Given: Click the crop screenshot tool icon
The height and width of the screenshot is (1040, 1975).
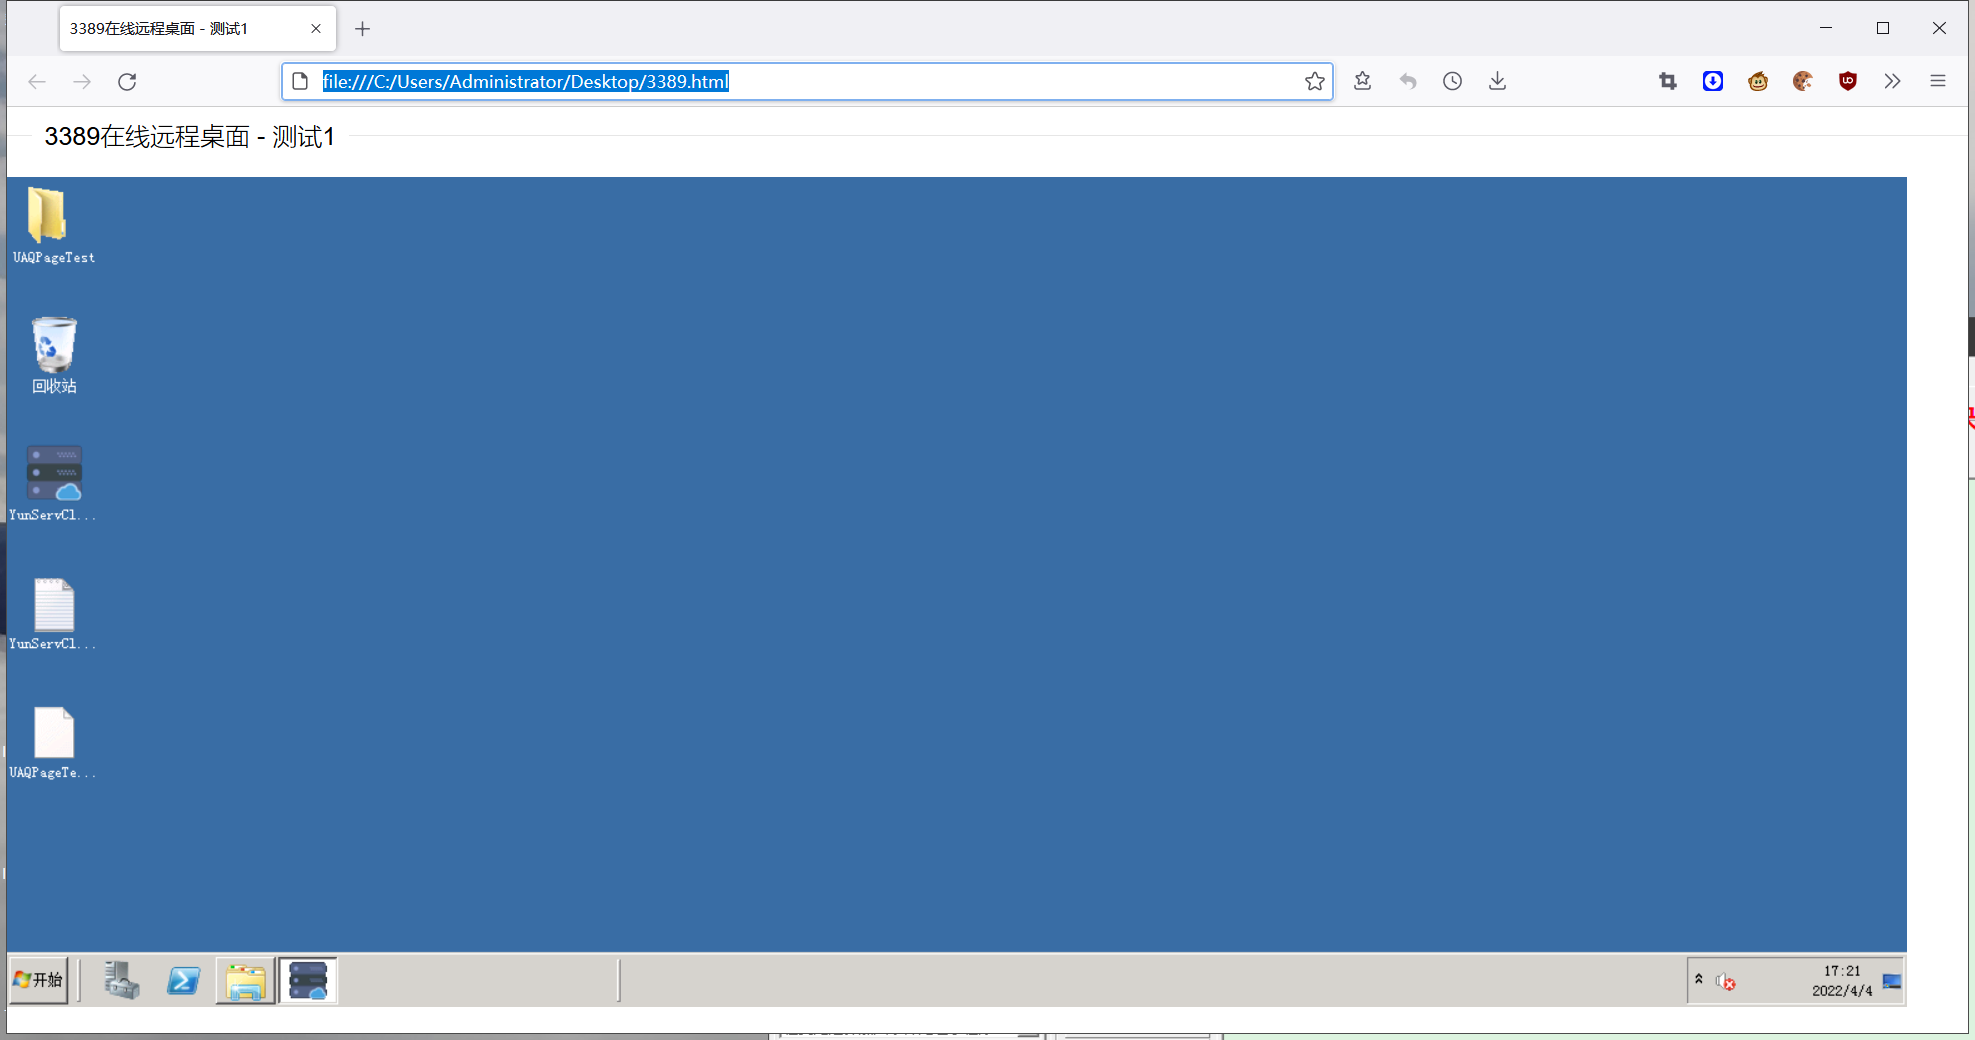Looking at the screenshot, I should tap(1667, 81).
